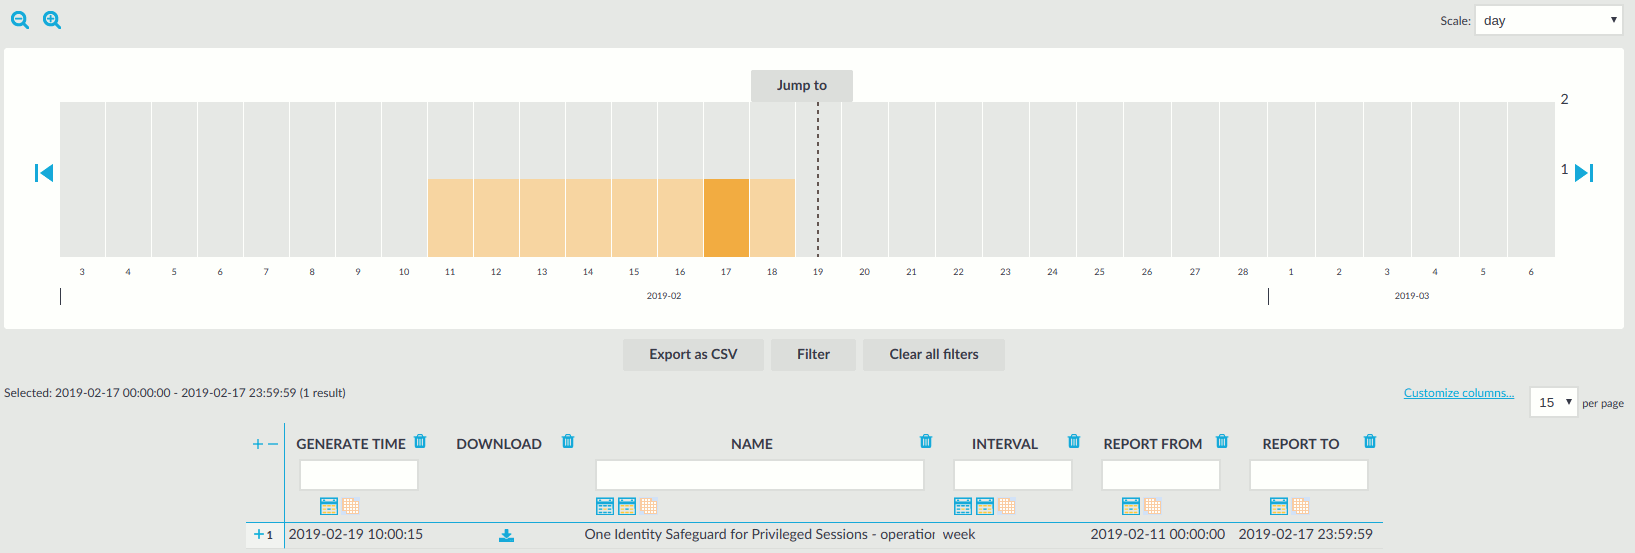Image resolution: width=1635 pixels, height=553 pixels.
Task: Open the Jump to button
Action: [802, 85]
